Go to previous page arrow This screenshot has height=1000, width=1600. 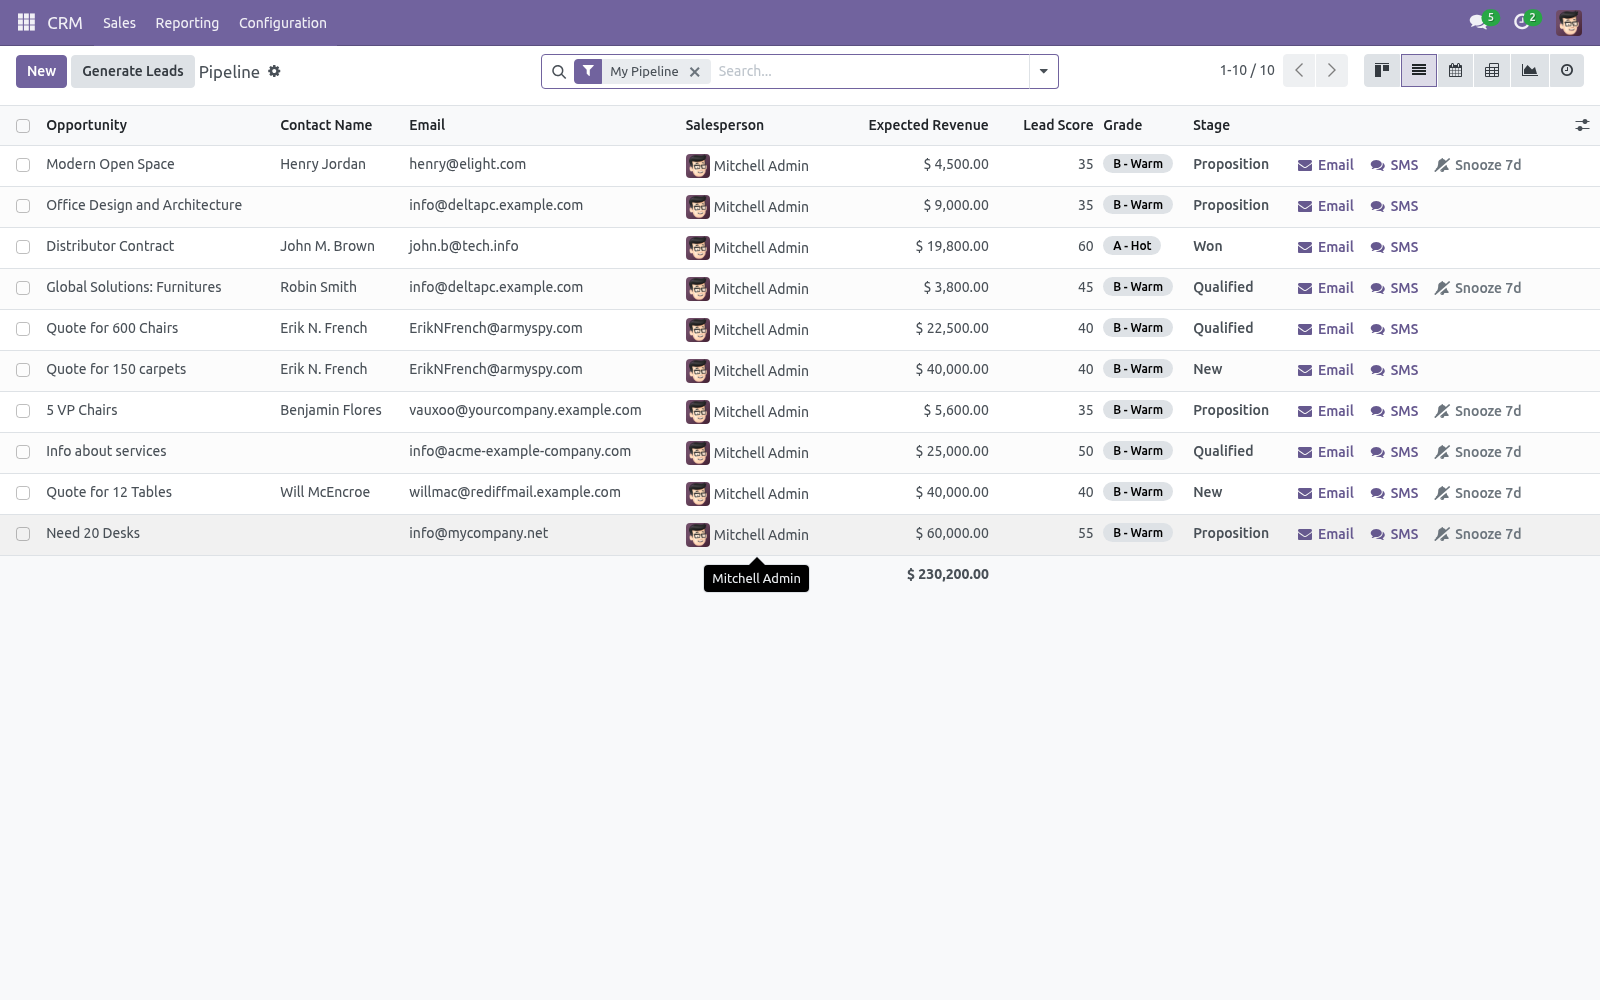1299,70
